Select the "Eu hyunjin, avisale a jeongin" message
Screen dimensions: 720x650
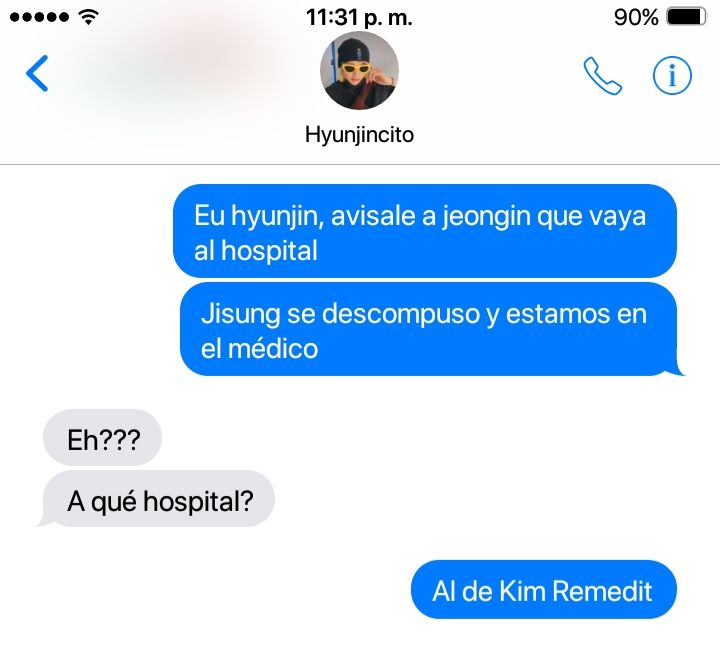(x=425, y=231)
